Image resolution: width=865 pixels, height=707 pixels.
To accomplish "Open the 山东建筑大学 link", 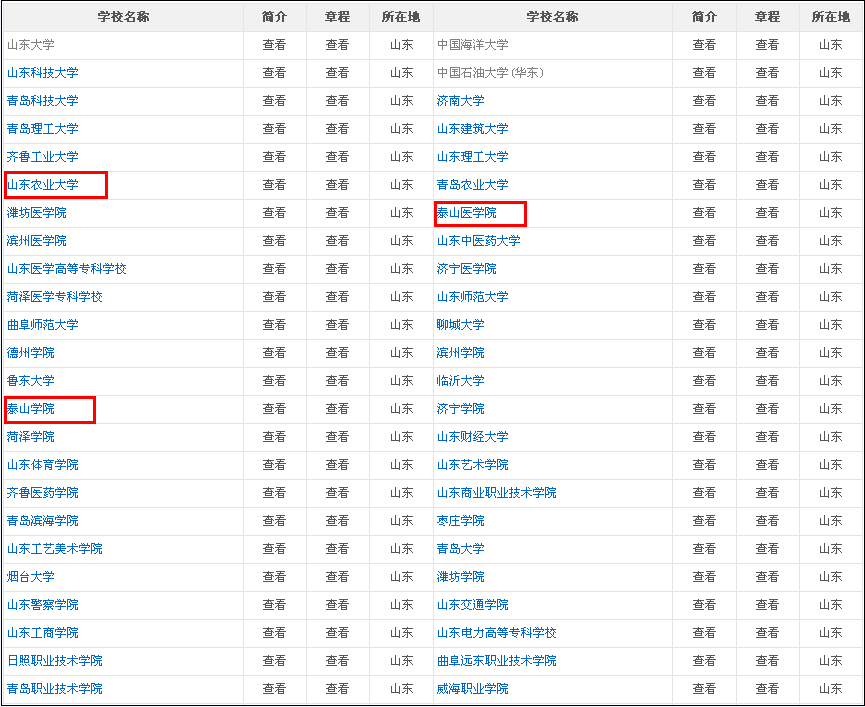I will (x=473, y=129).
